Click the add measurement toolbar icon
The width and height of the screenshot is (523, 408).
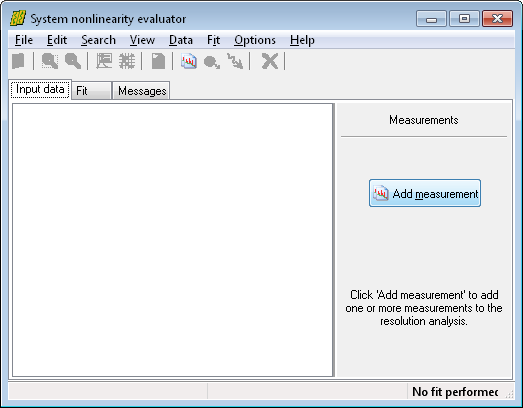pyautogui.click(x=189, y=61)
